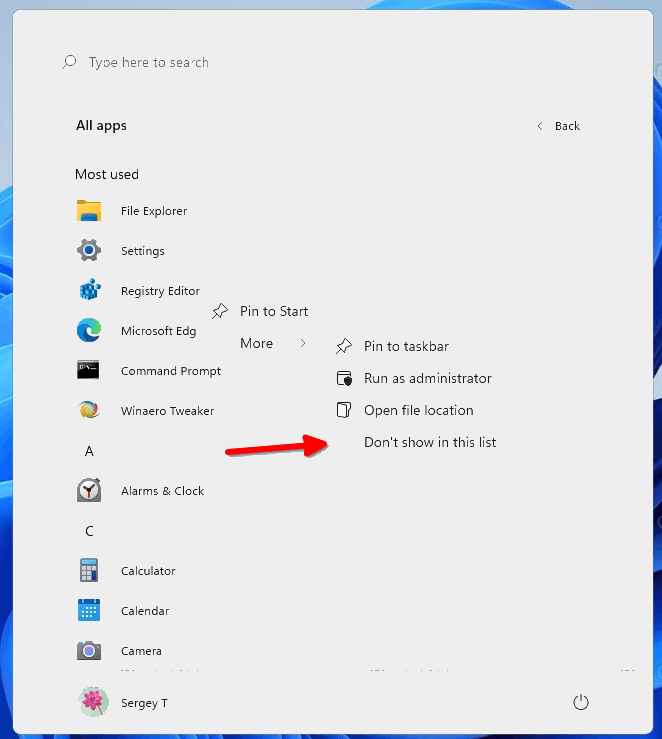Choose Open file location
Viewport: 662px width, 739px height.
(x=418, y=410)
